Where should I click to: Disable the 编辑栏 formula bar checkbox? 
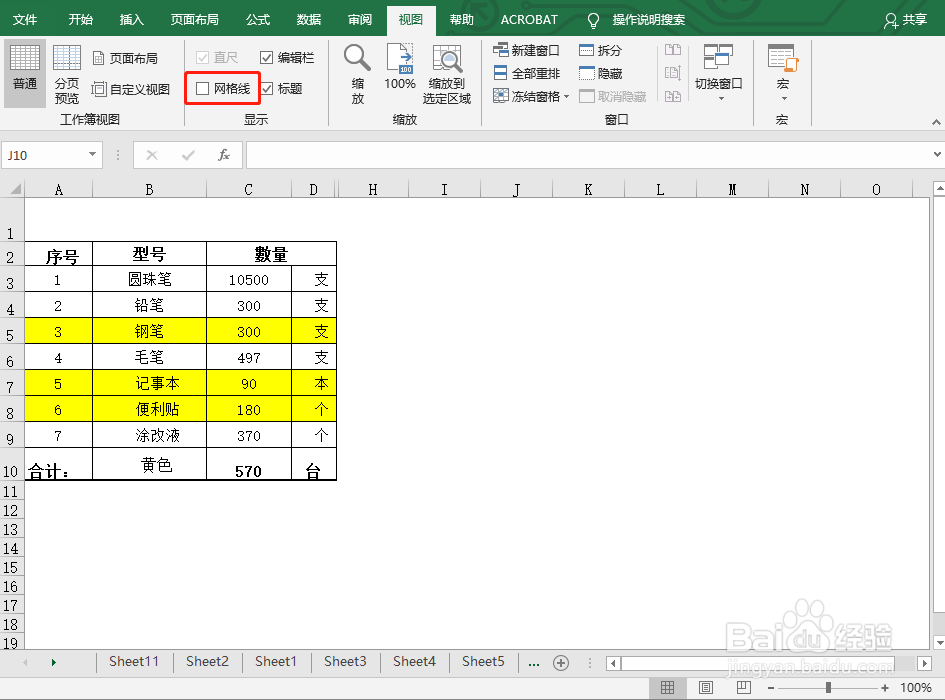pos(266,56)
